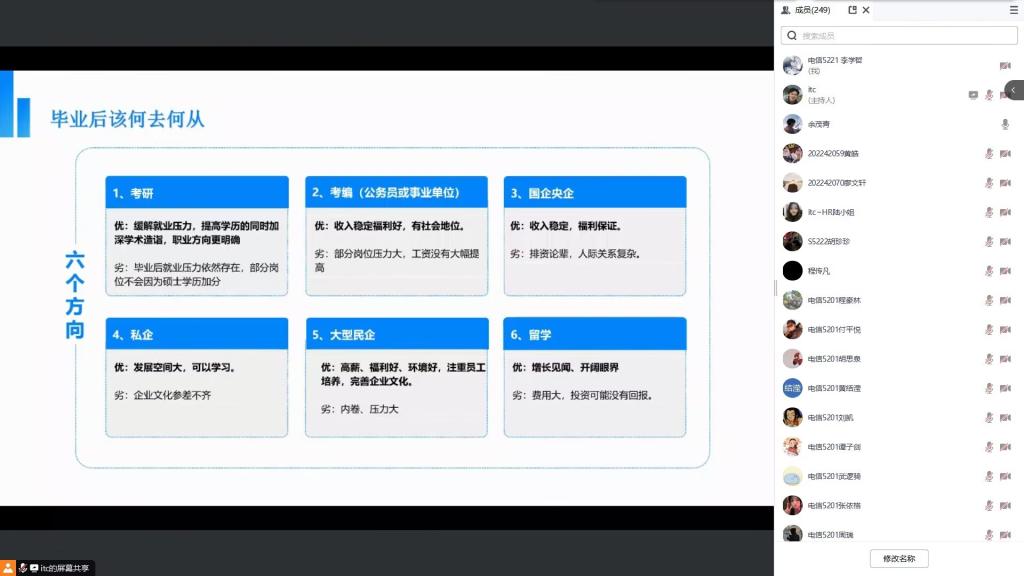The height and width of the screenshot is (576, 1024).
Task: Collapse the side panel using the arrow handle
Action: pyautogui.click(x=1013, y=90)
